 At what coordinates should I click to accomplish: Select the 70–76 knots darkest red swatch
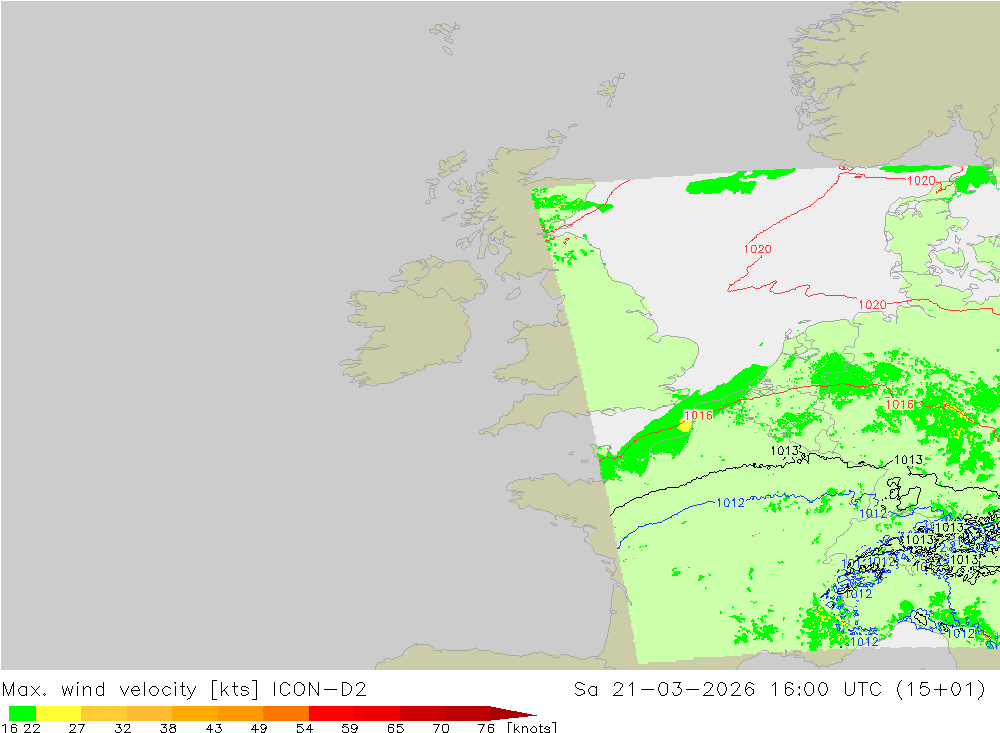click(x=468, y=713)
